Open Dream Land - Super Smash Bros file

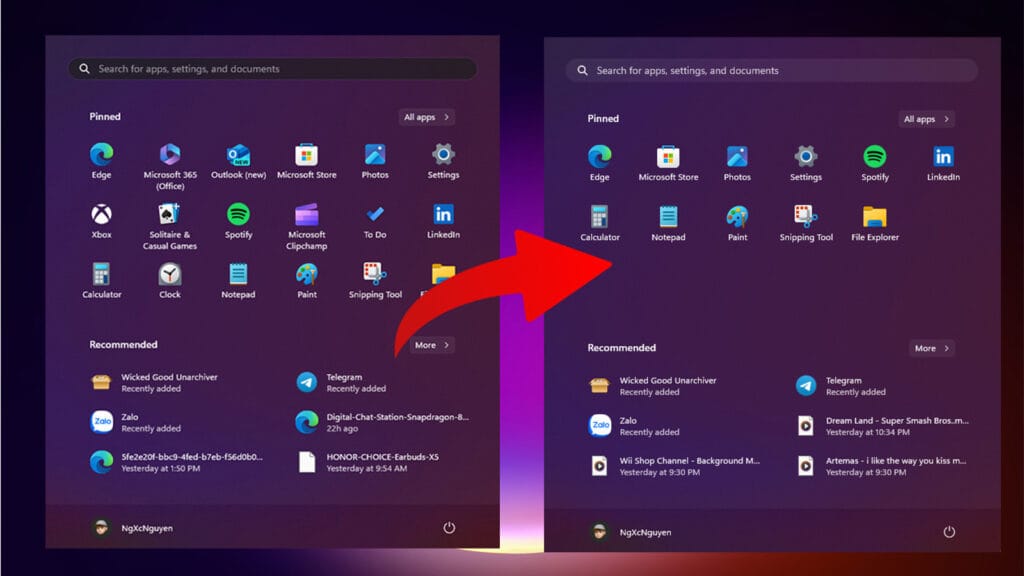[x=882, y=426]
